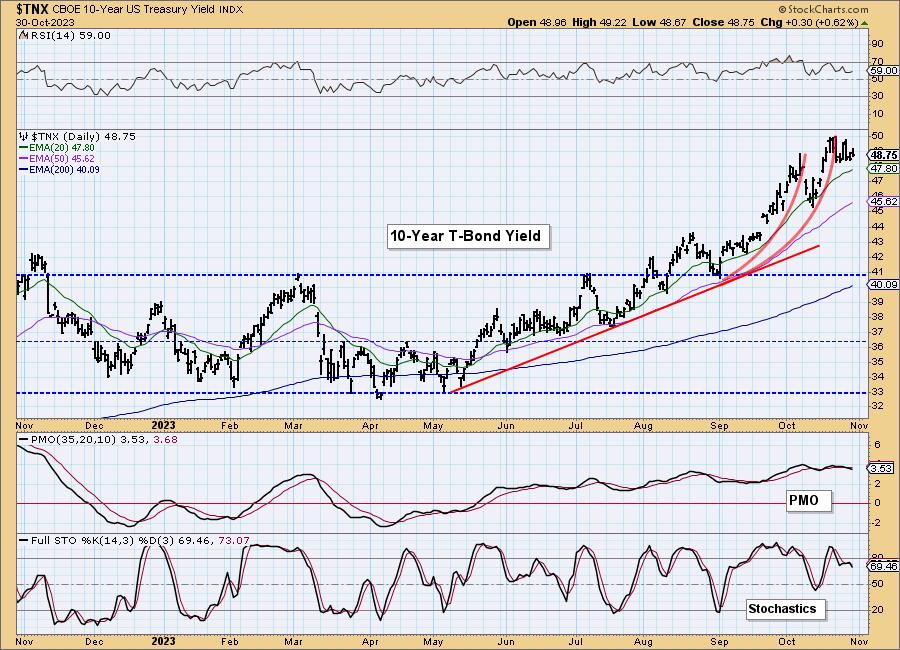This screenshot has width=900, height=650.
Task: Click the bar-chart icon beside $TNX (Daily)
Action: click(x=24, y=136)
